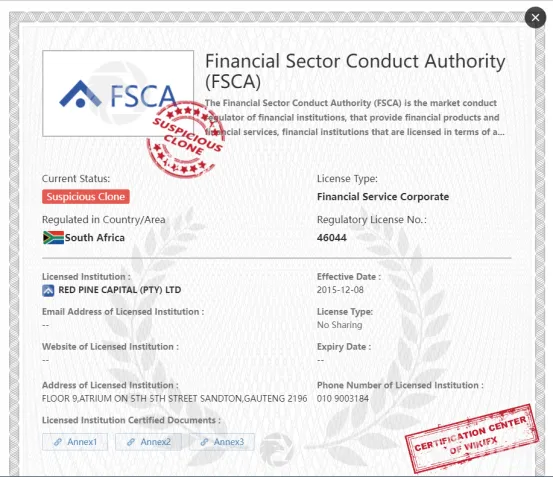The height and width of the screenshot is (477, 553).
Task: Click the FSCA icon beside Red Pine Capital
Action: pyautogui.click(x=48, y=291)
